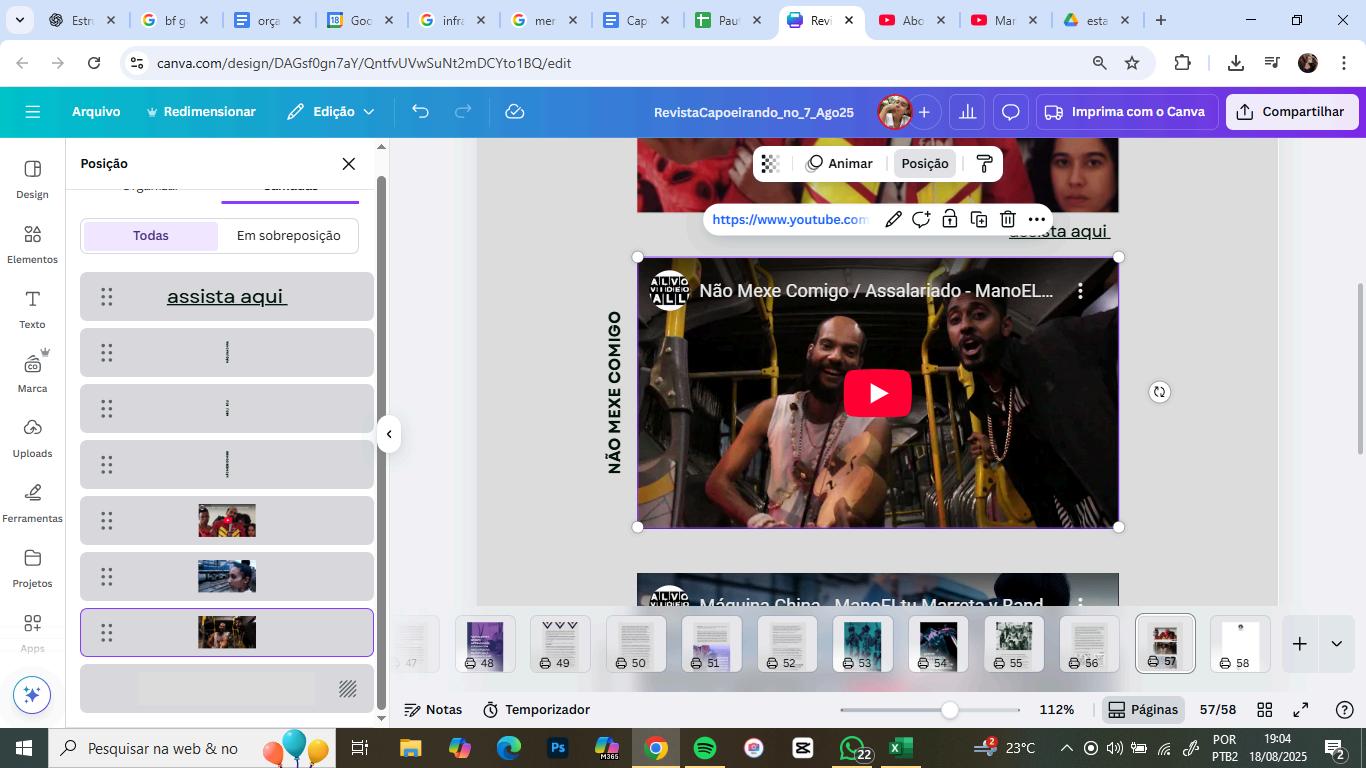
Task: Open the youtube.com link in floating toolbar
Action: pos(790,219)
